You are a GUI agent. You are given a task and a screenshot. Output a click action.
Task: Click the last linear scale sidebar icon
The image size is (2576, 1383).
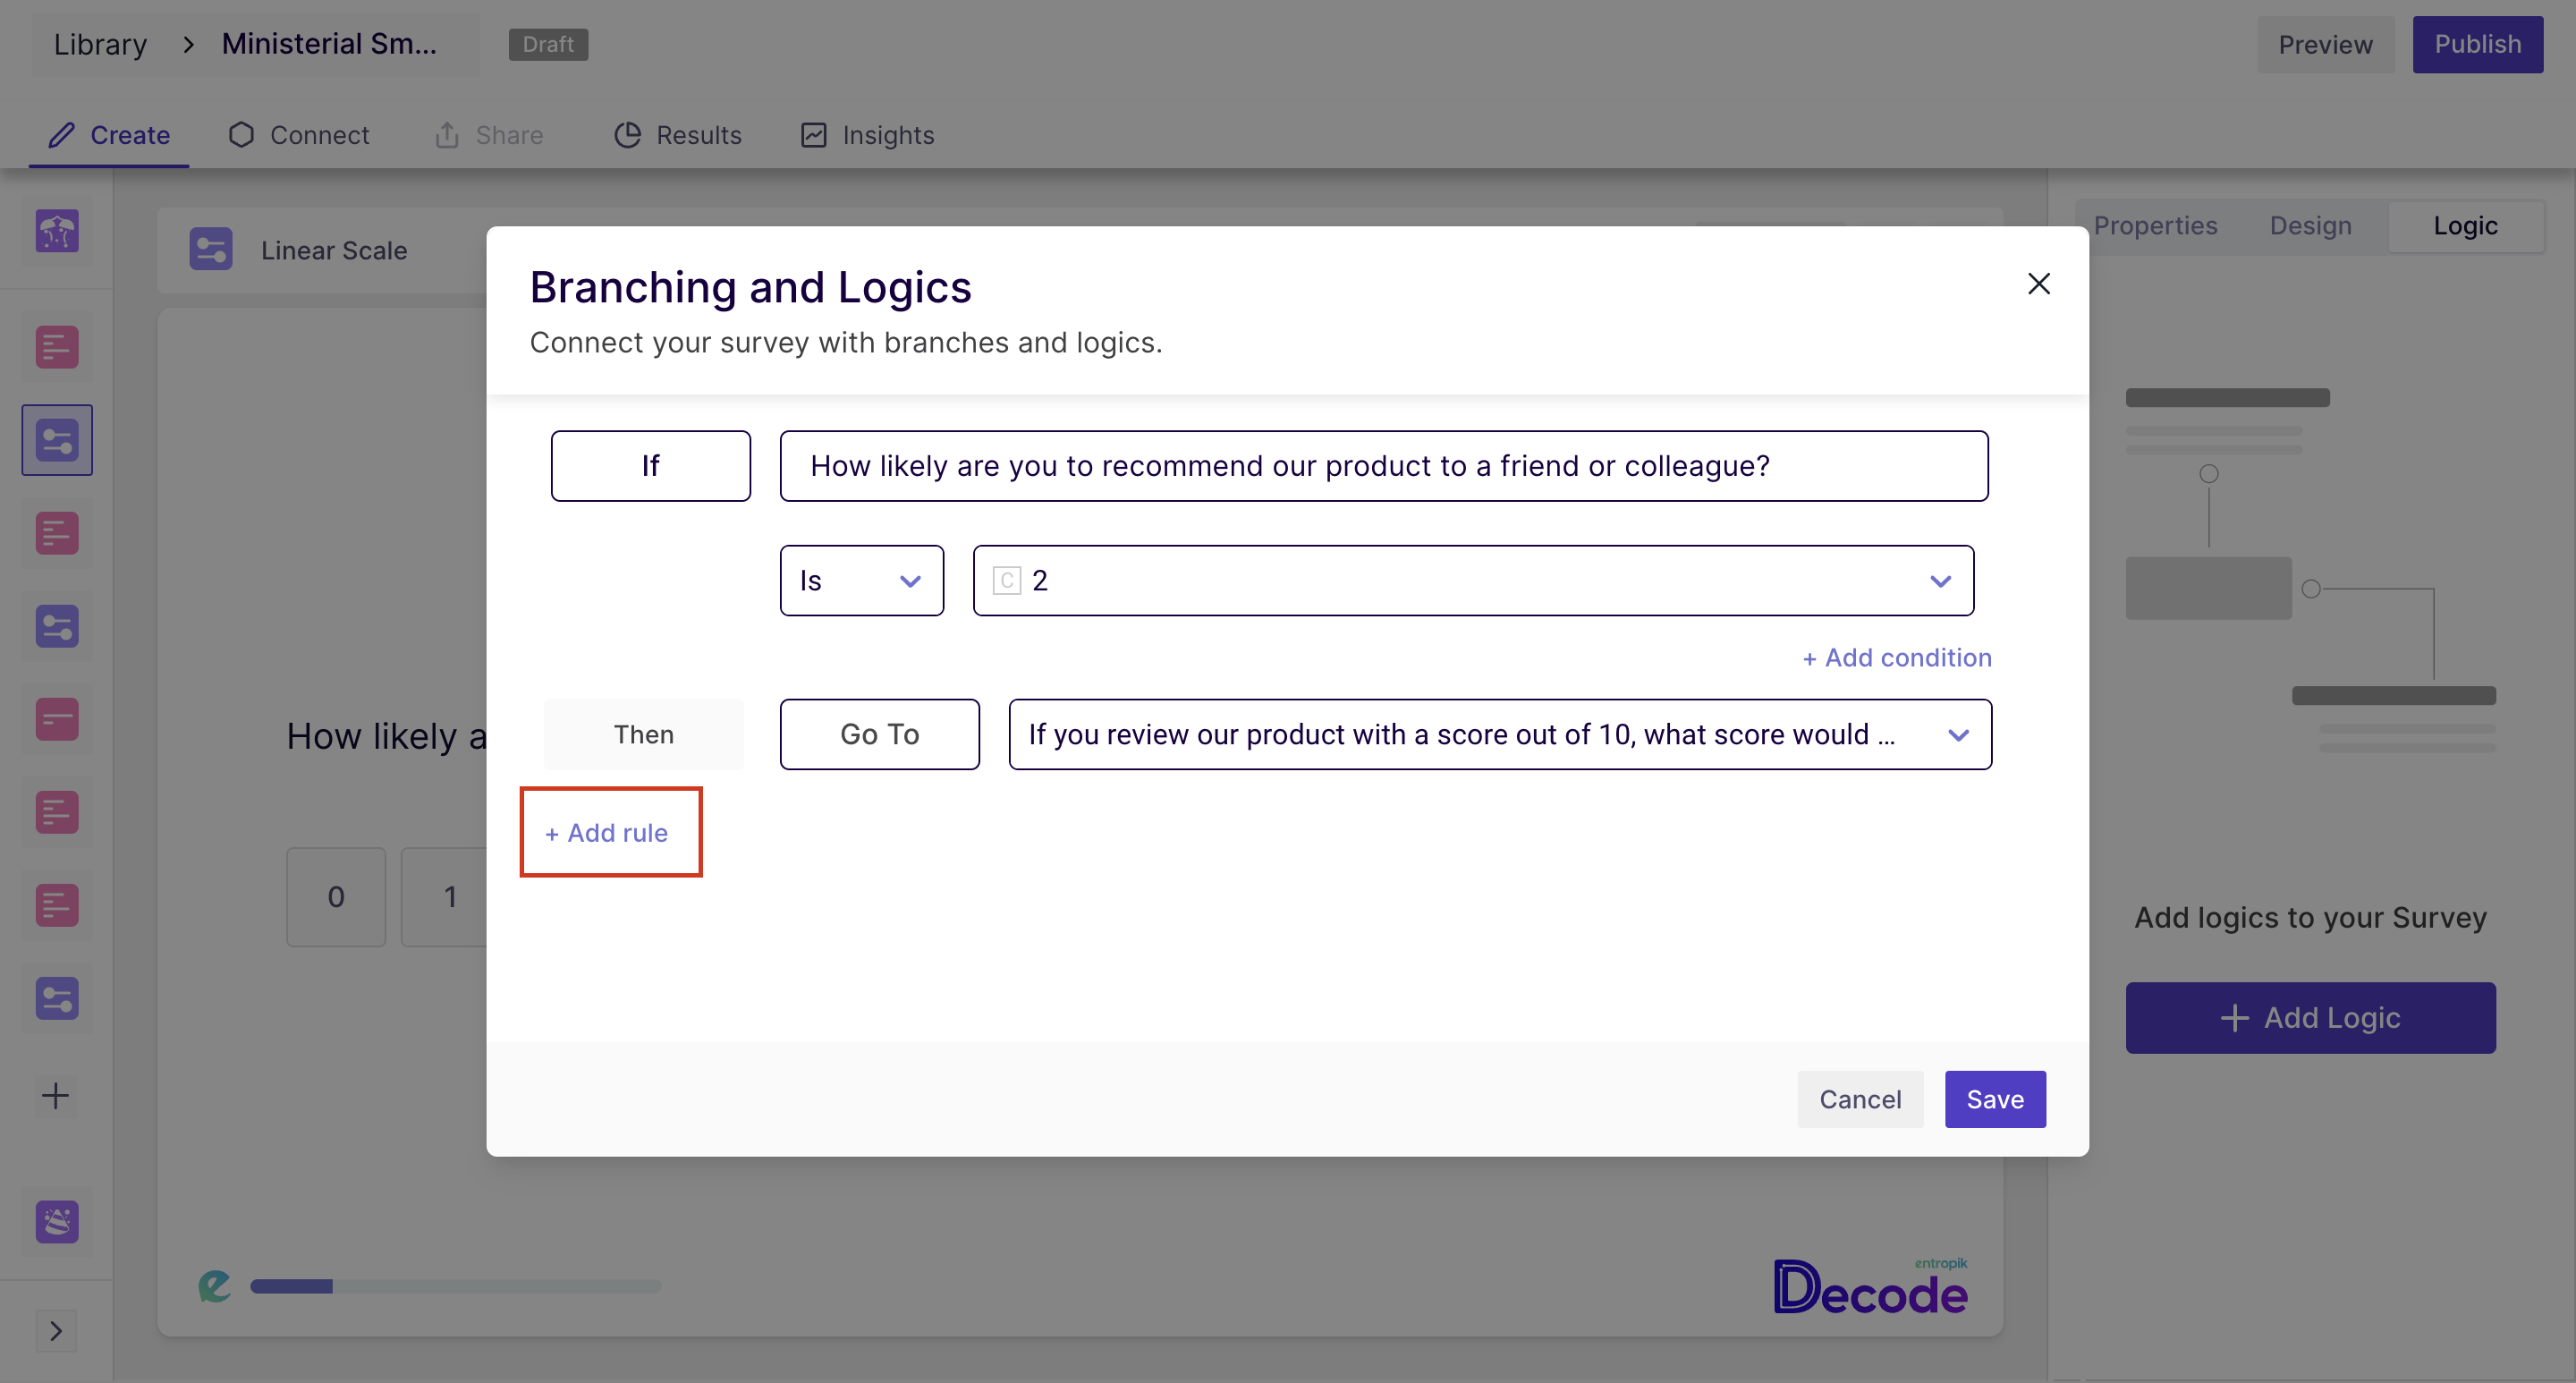point(57,998)
